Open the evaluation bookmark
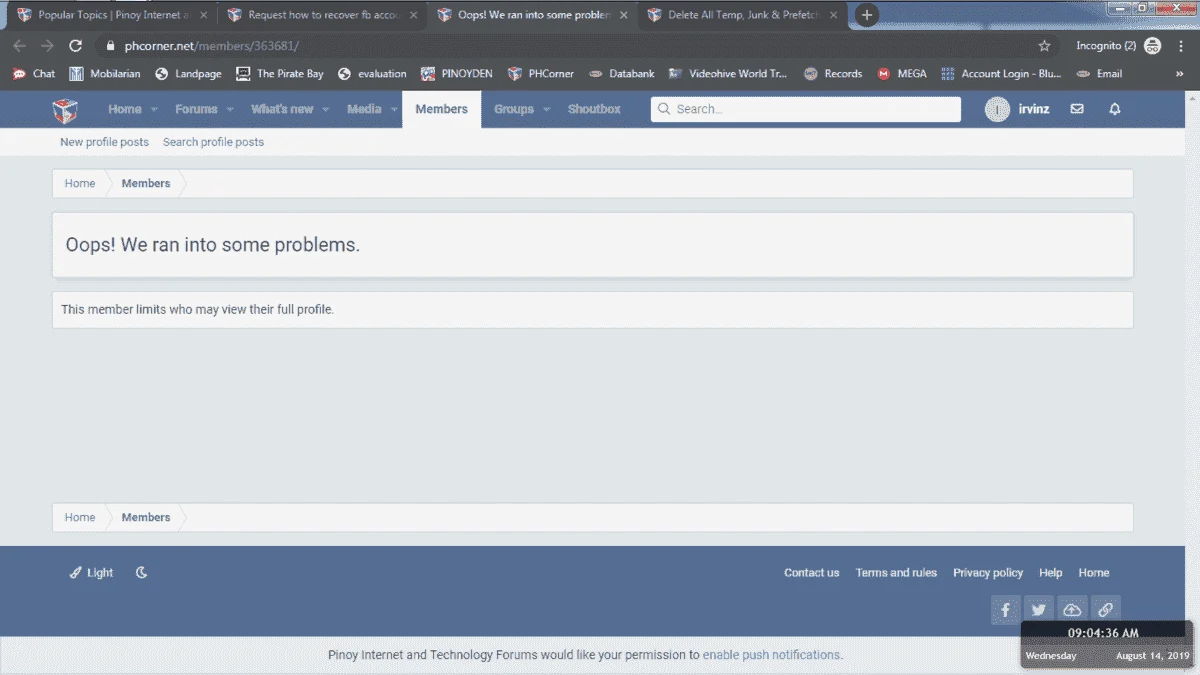 tap(372, 74)
